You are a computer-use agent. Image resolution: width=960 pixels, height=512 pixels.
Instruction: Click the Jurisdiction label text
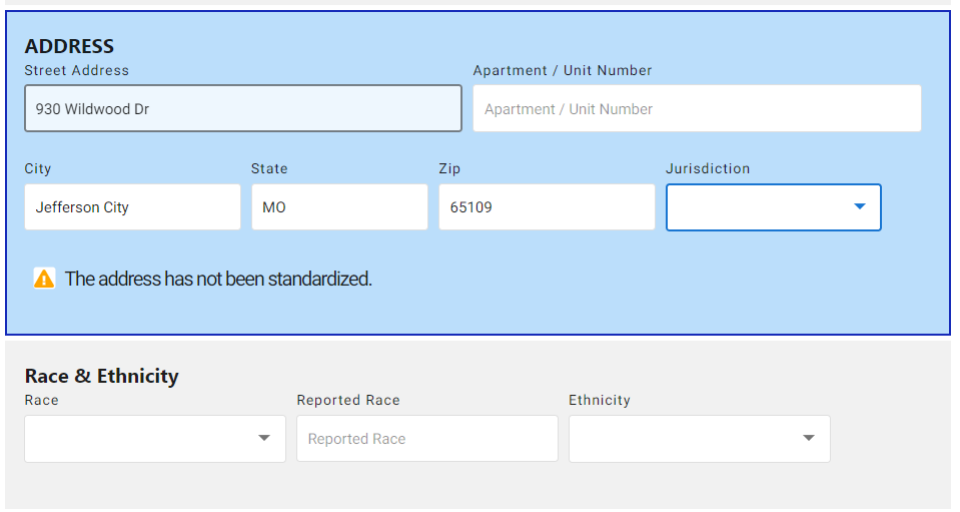pos(708,168)
